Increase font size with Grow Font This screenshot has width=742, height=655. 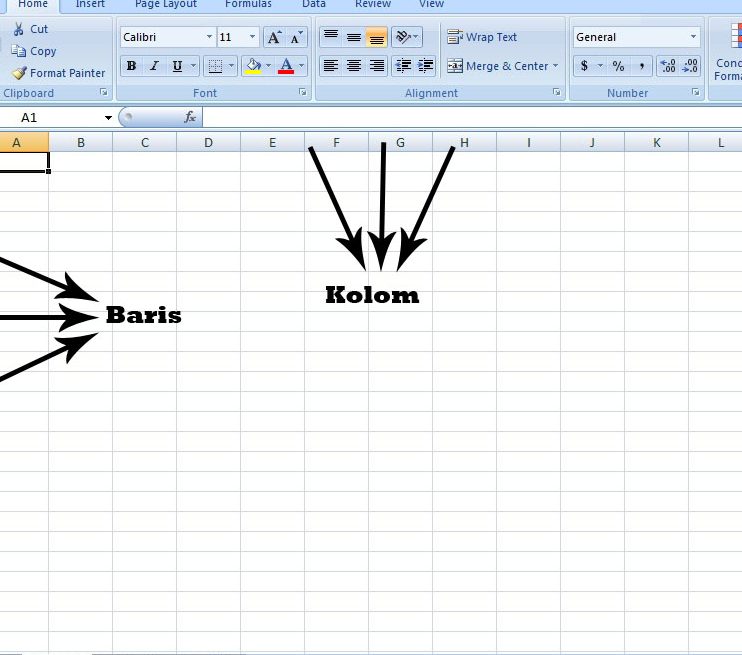coord(274,37)
